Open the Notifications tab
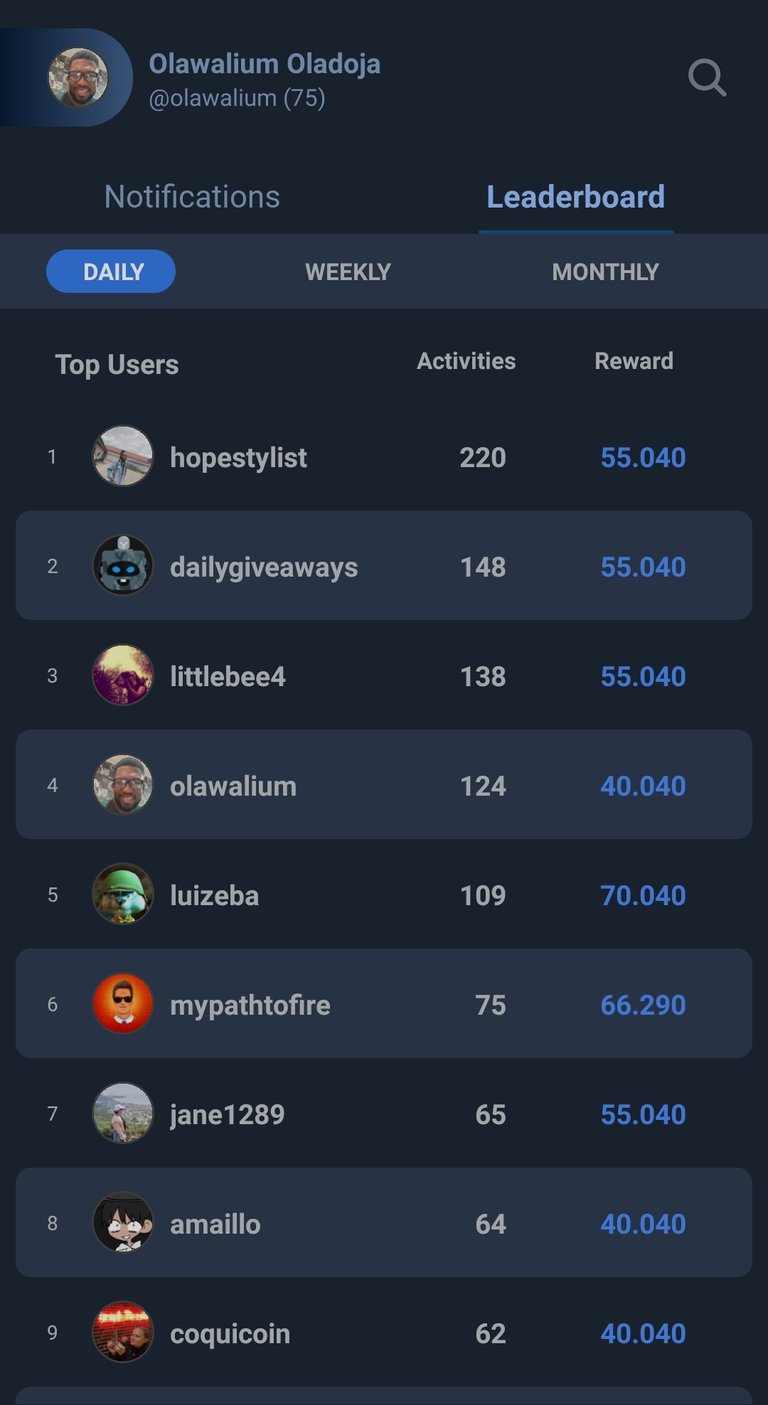The height and width of the screenshot is (1405, 768). pos(192,196)
